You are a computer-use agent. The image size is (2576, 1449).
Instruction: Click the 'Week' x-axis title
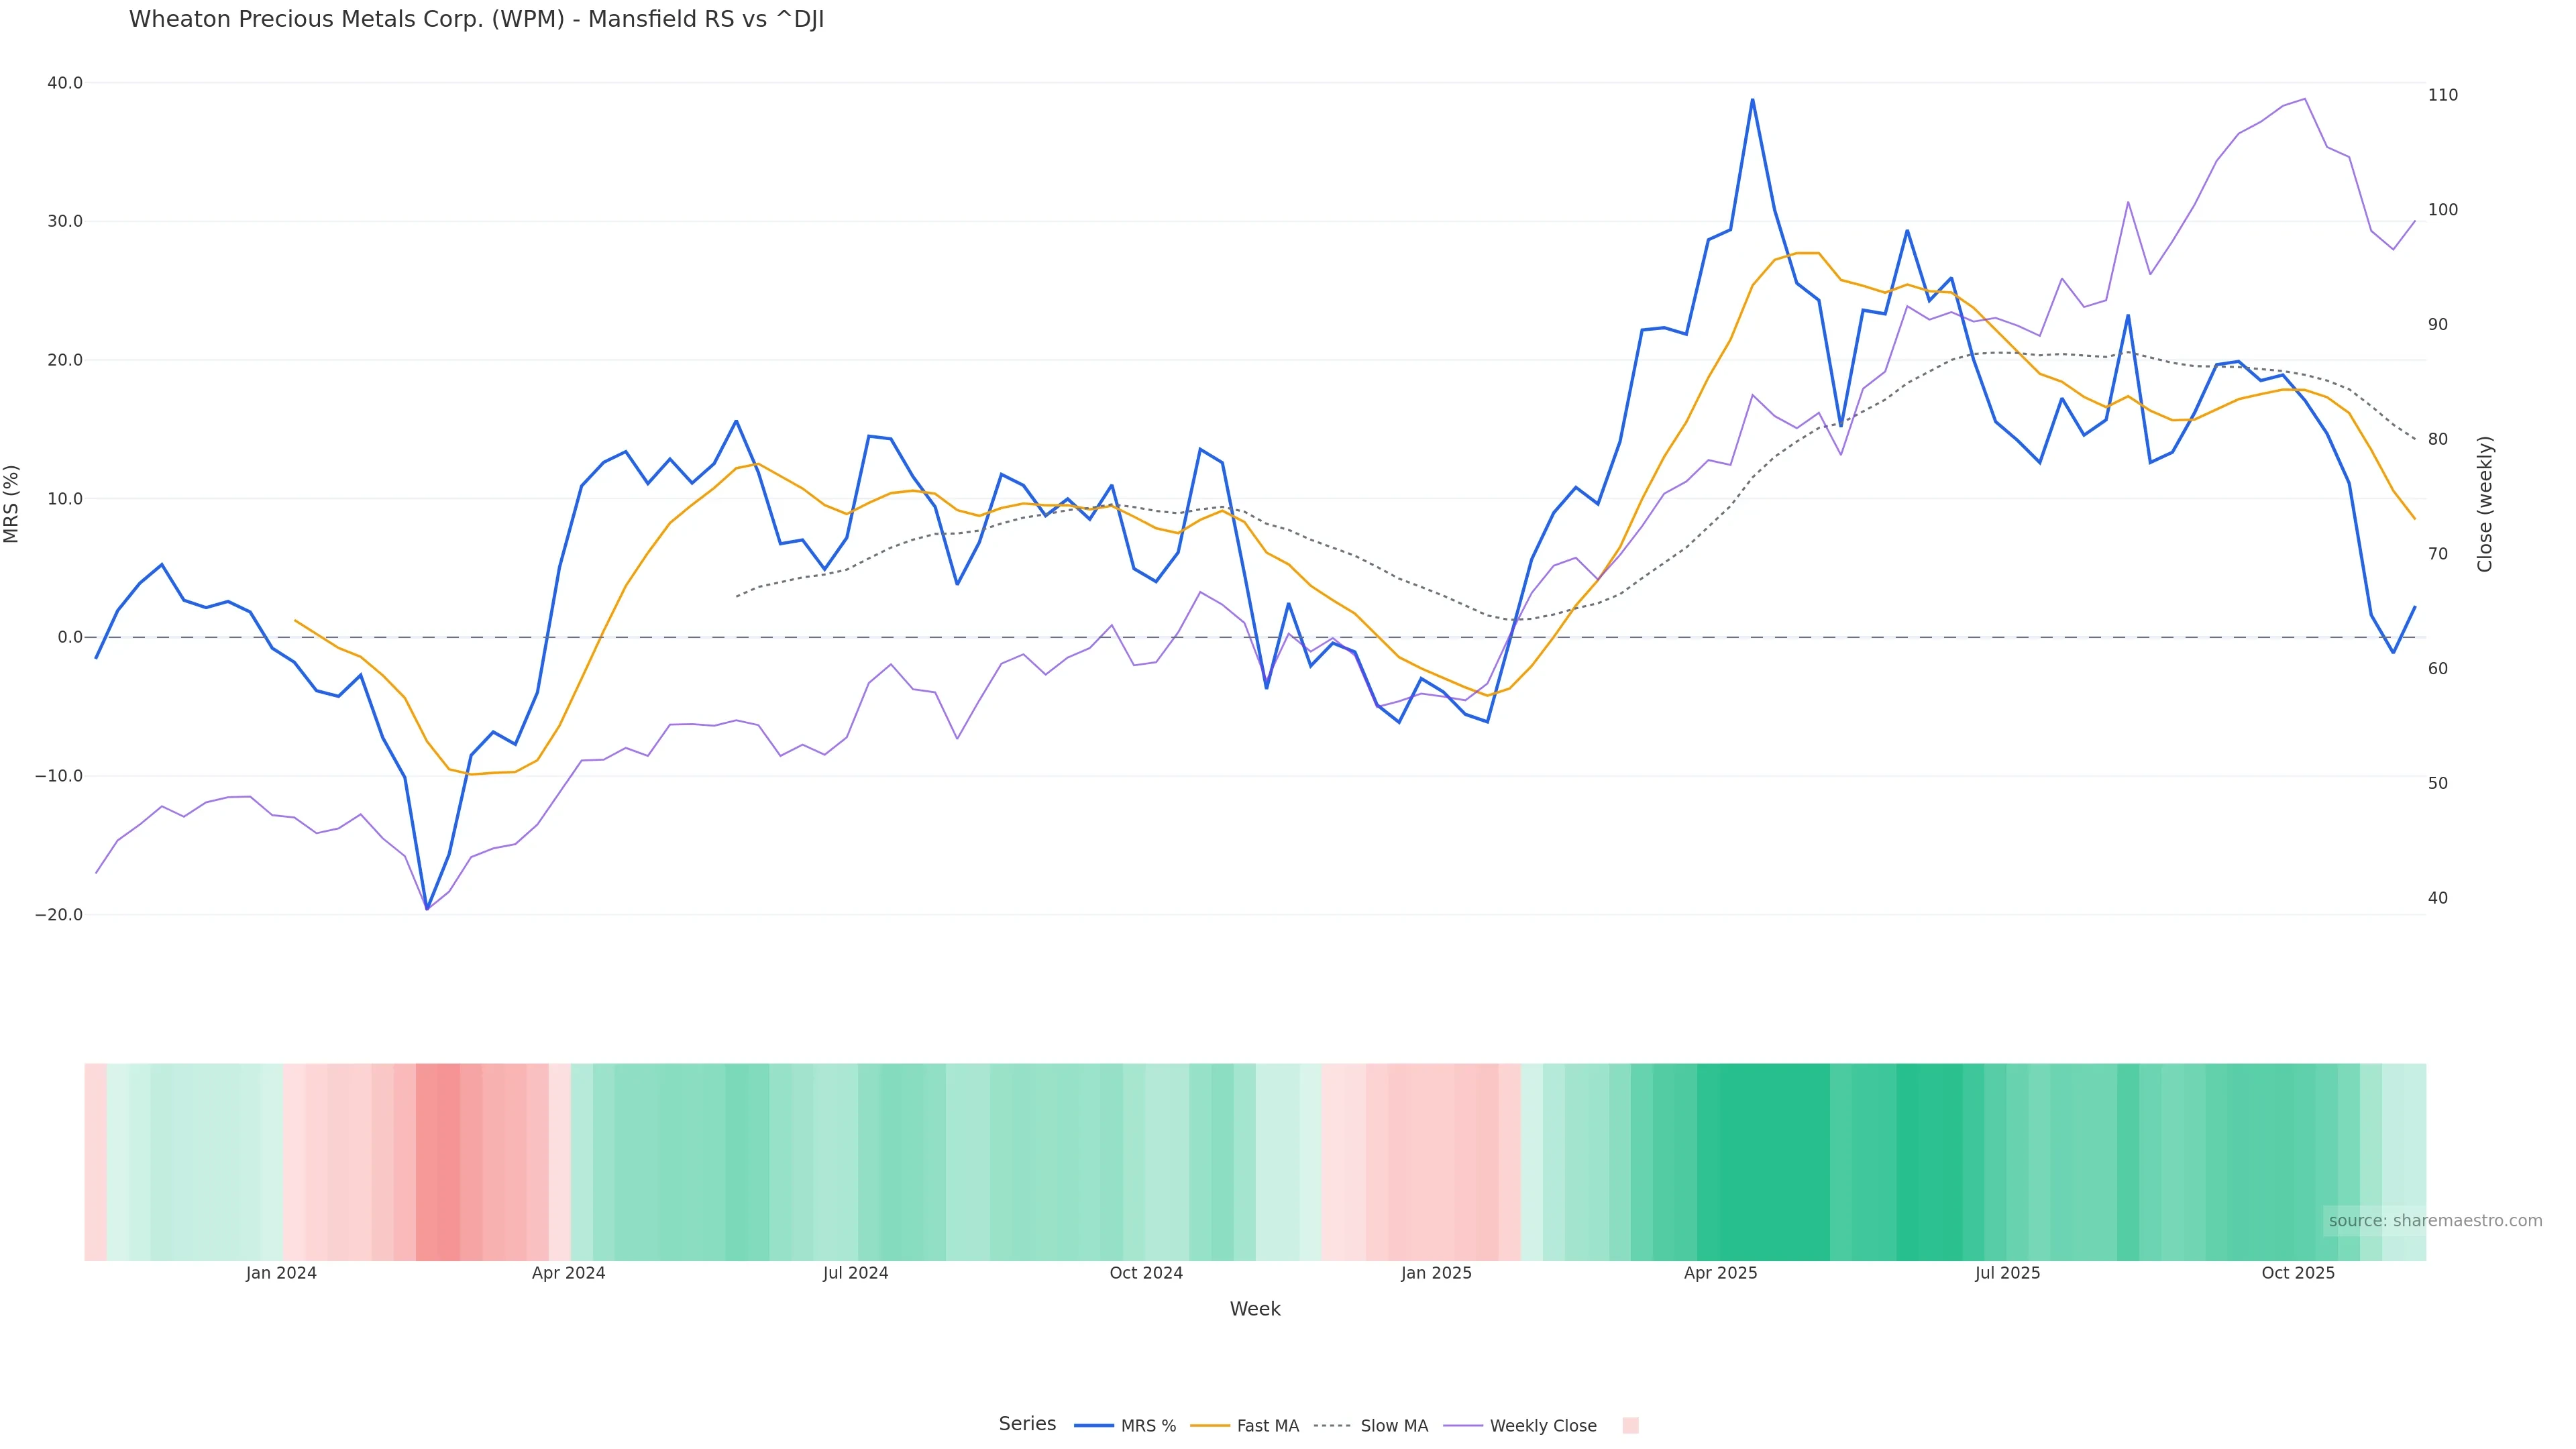(x=1255, y=1309)
